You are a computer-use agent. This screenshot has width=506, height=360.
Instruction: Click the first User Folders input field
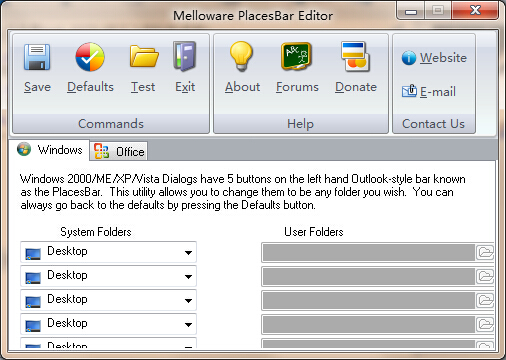point(369,252)
